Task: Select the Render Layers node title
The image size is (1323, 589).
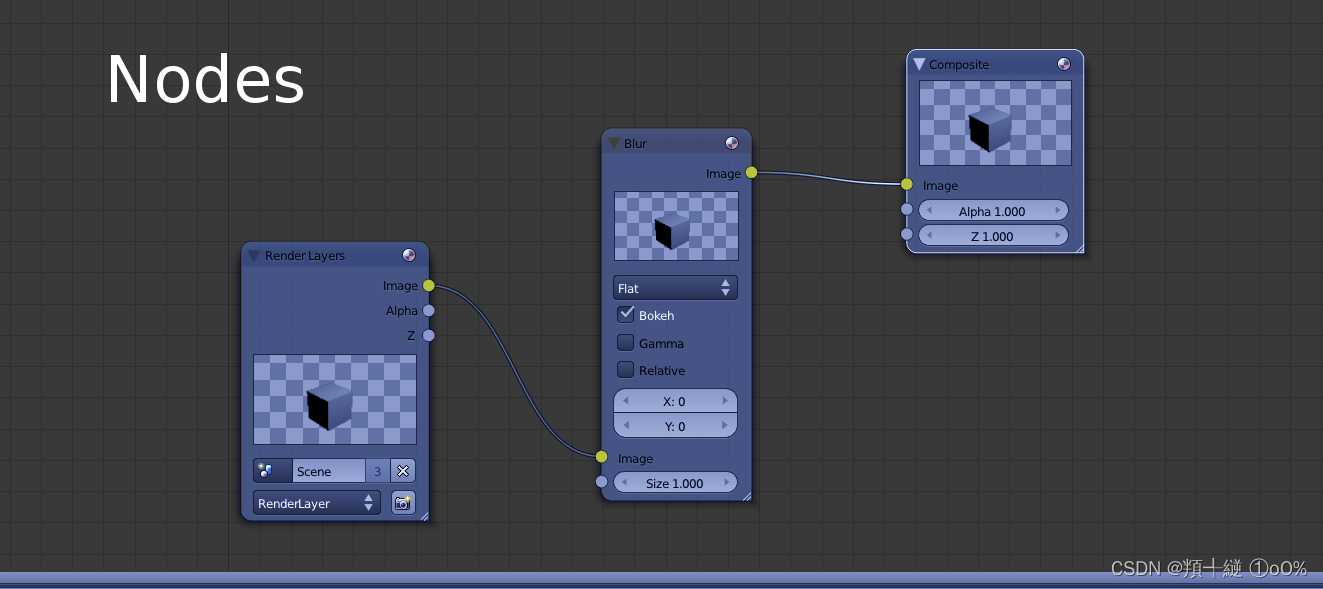Action: [305, 256]
